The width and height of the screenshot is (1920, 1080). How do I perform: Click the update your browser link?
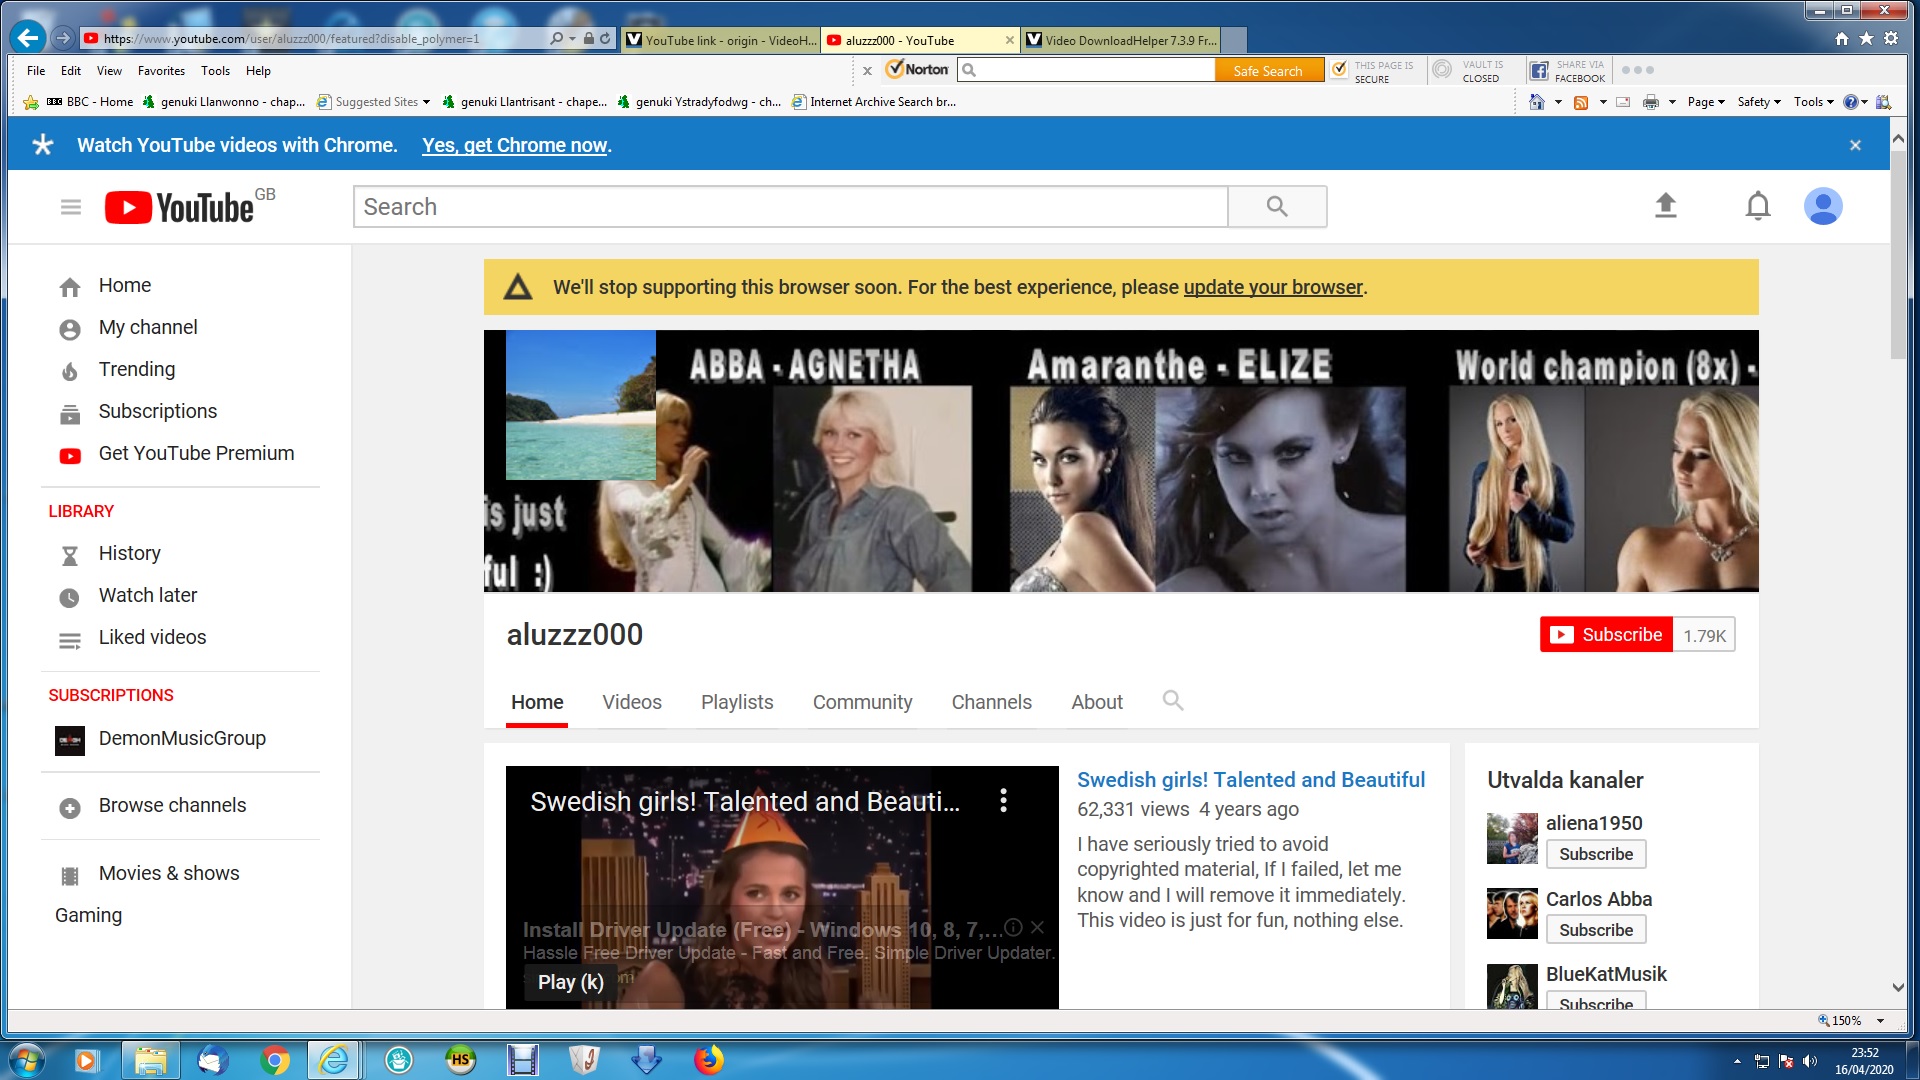[x=1273, y=287]
